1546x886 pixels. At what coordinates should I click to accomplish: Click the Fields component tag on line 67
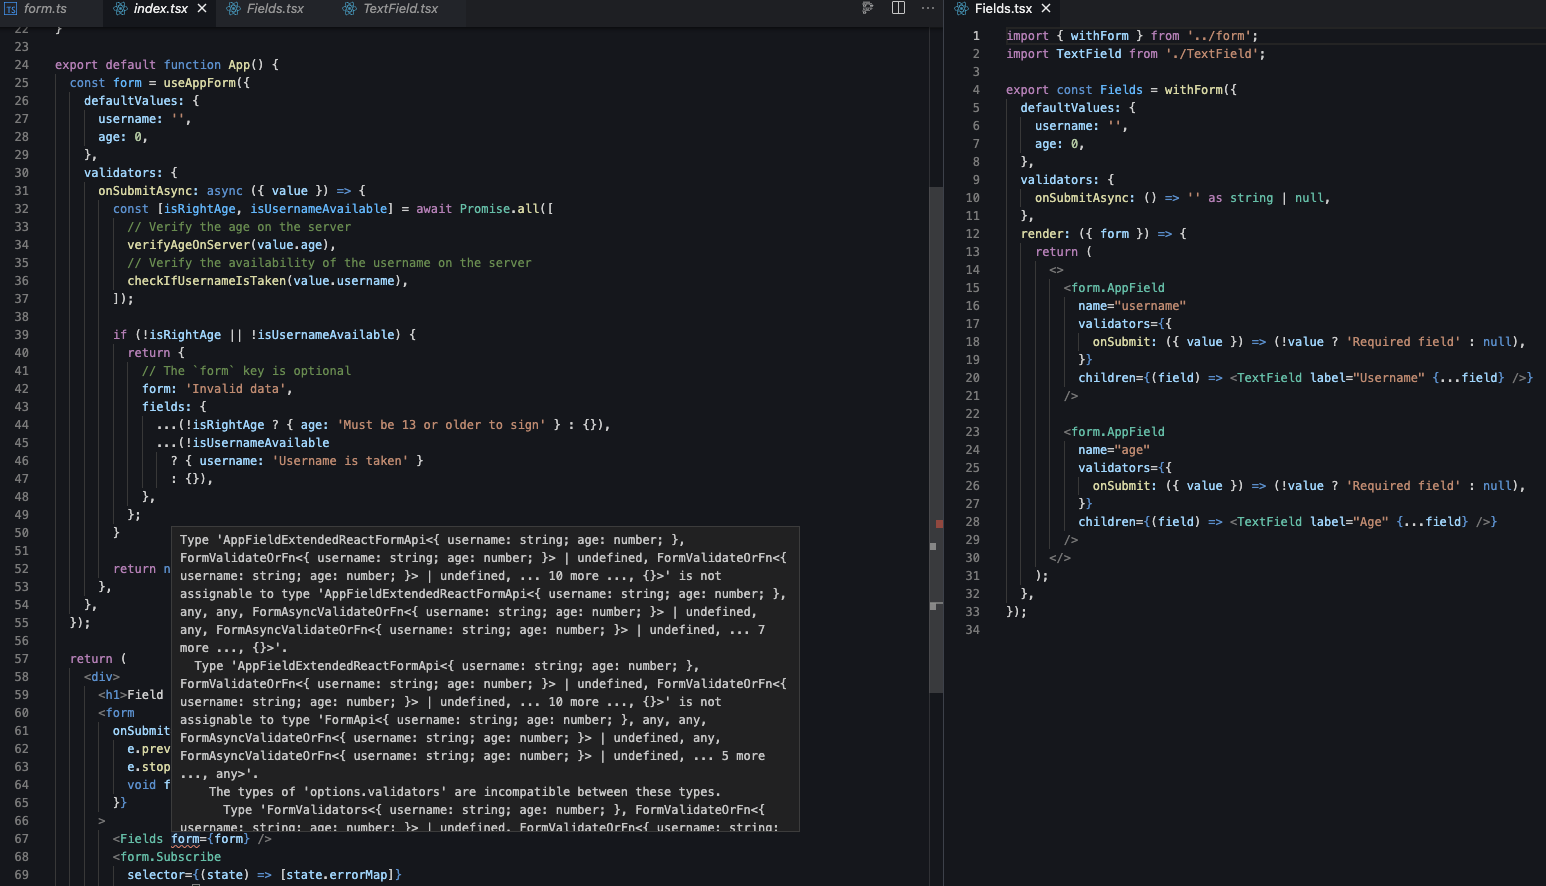(141, 839)
